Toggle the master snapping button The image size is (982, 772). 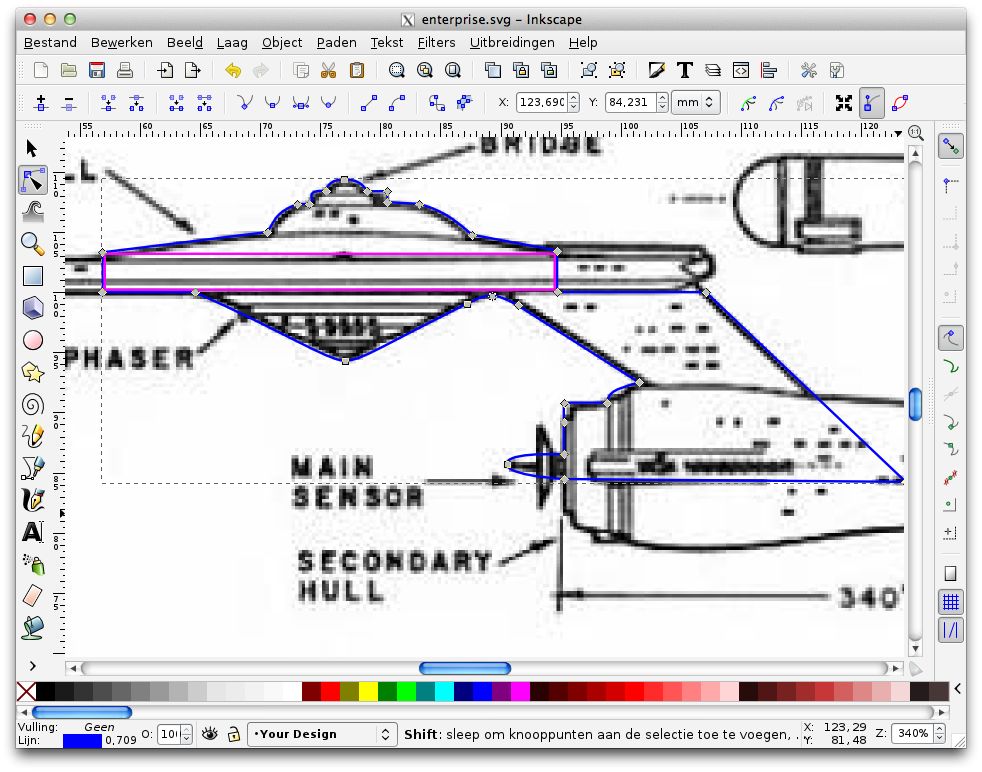[951, 147]
